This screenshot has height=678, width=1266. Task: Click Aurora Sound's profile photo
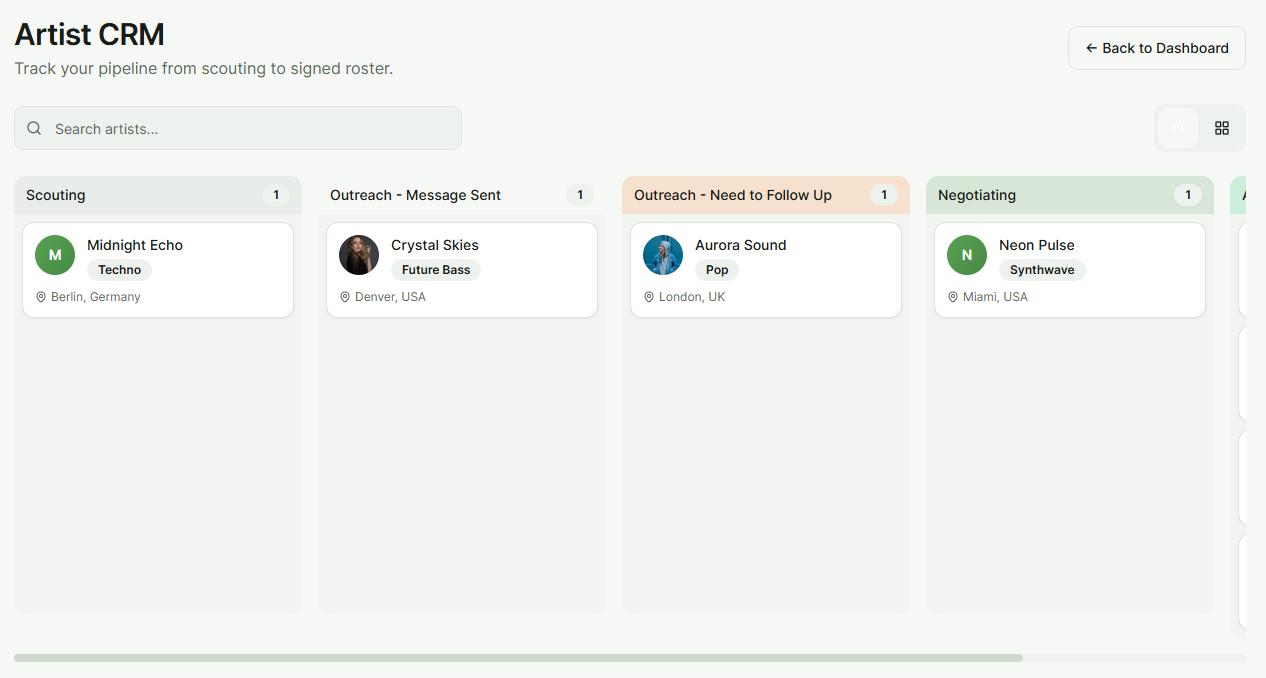coord(663,255)
